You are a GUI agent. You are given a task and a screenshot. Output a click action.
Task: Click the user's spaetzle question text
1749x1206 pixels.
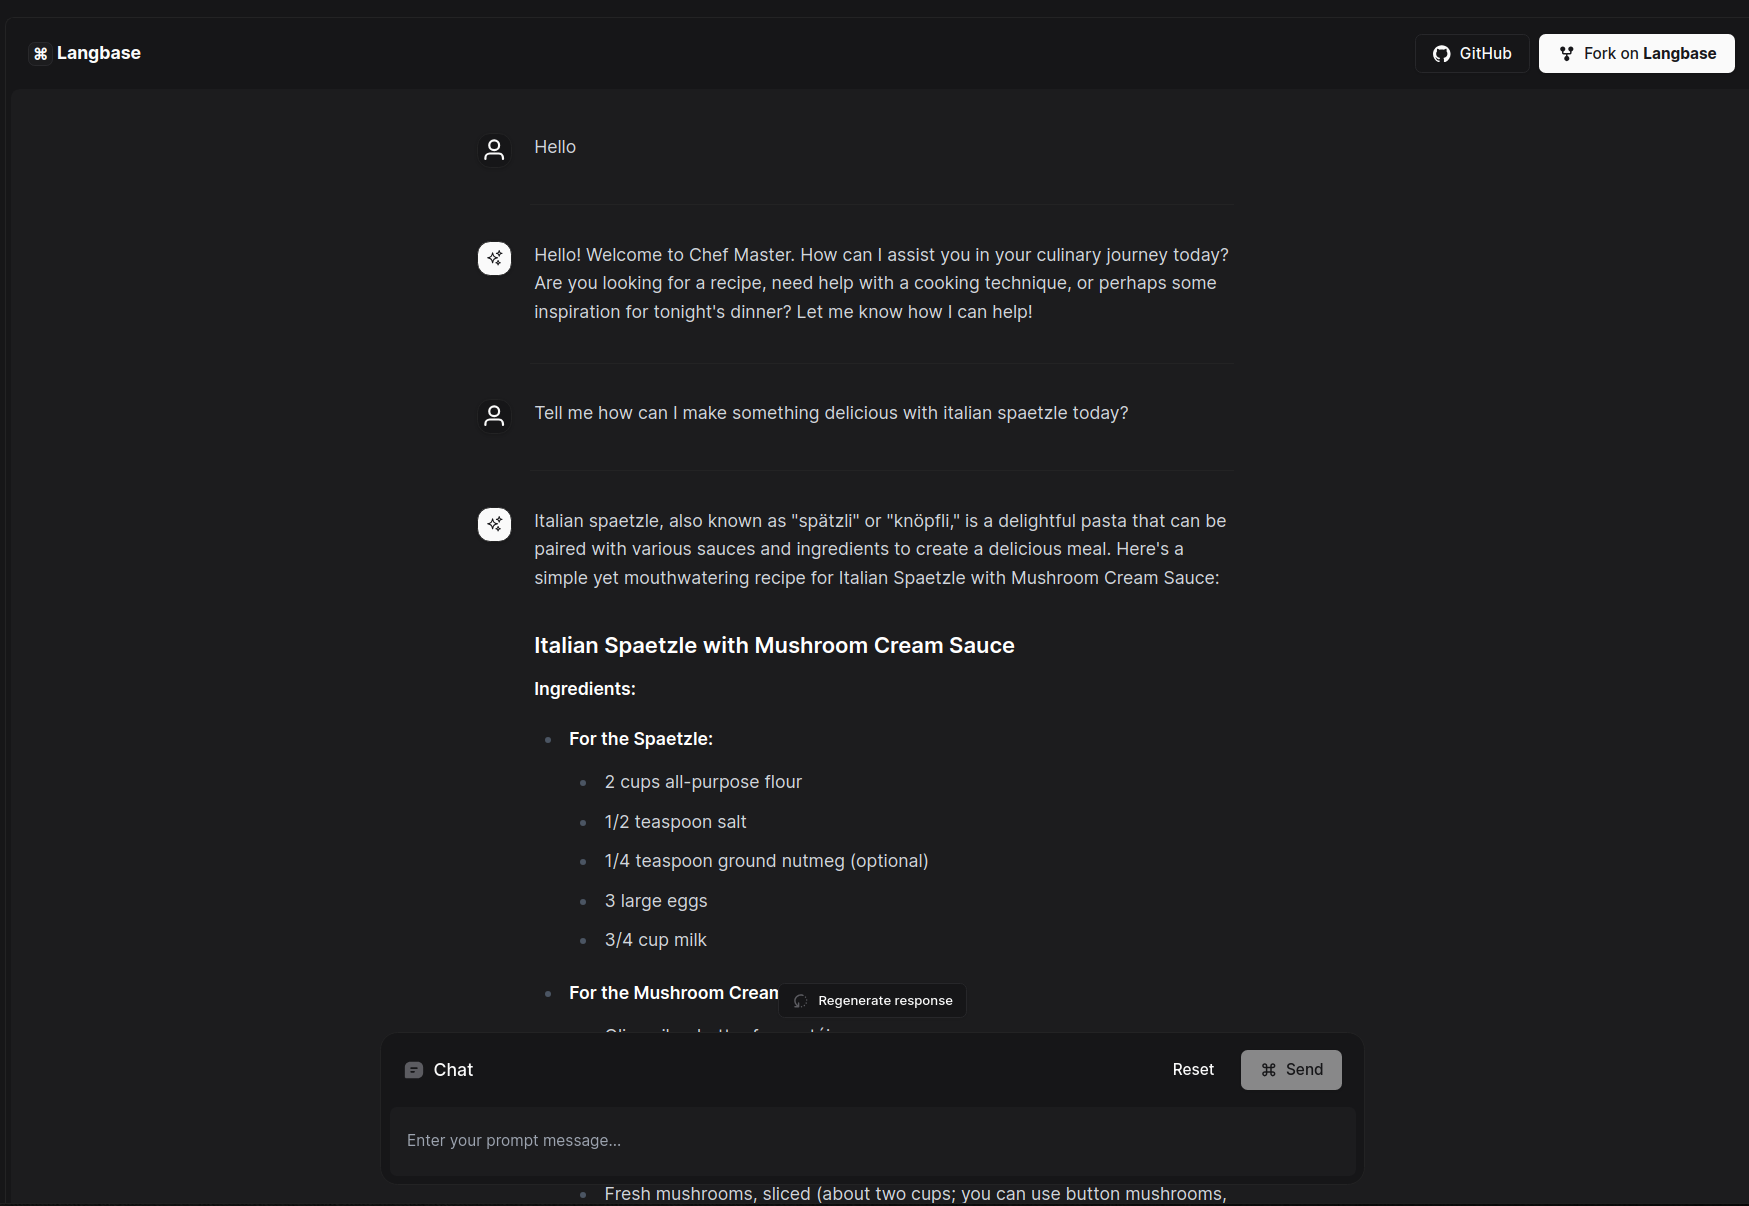831,413
